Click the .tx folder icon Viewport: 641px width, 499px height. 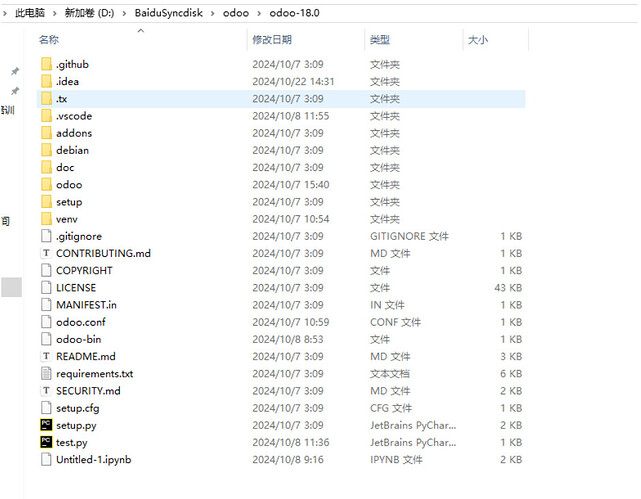[46, 98]
